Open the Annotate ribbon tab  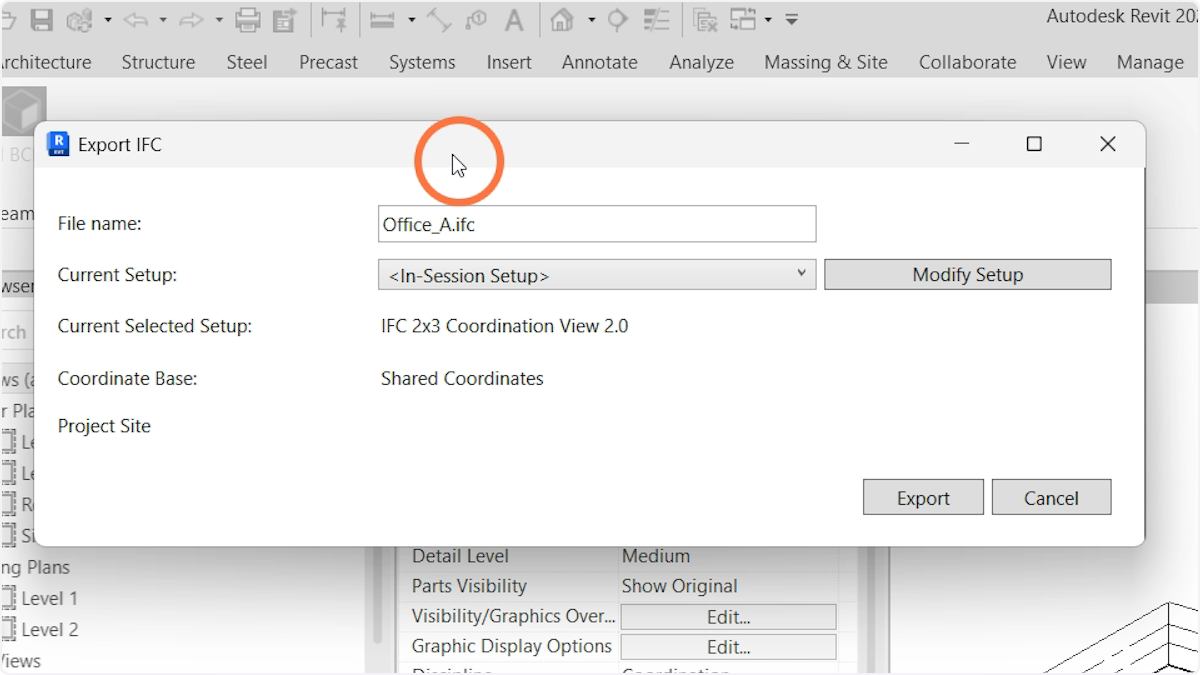point(599,62)
